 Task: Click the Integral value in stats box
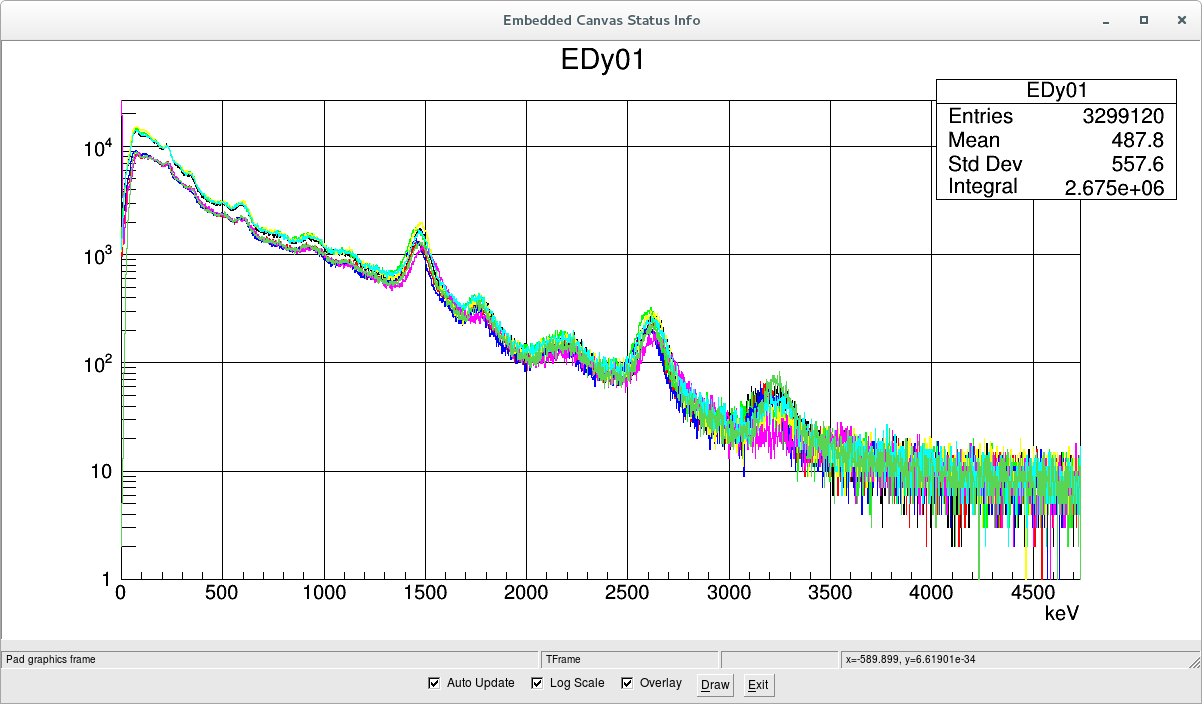pyautogui.click(x=1117, y=187)
